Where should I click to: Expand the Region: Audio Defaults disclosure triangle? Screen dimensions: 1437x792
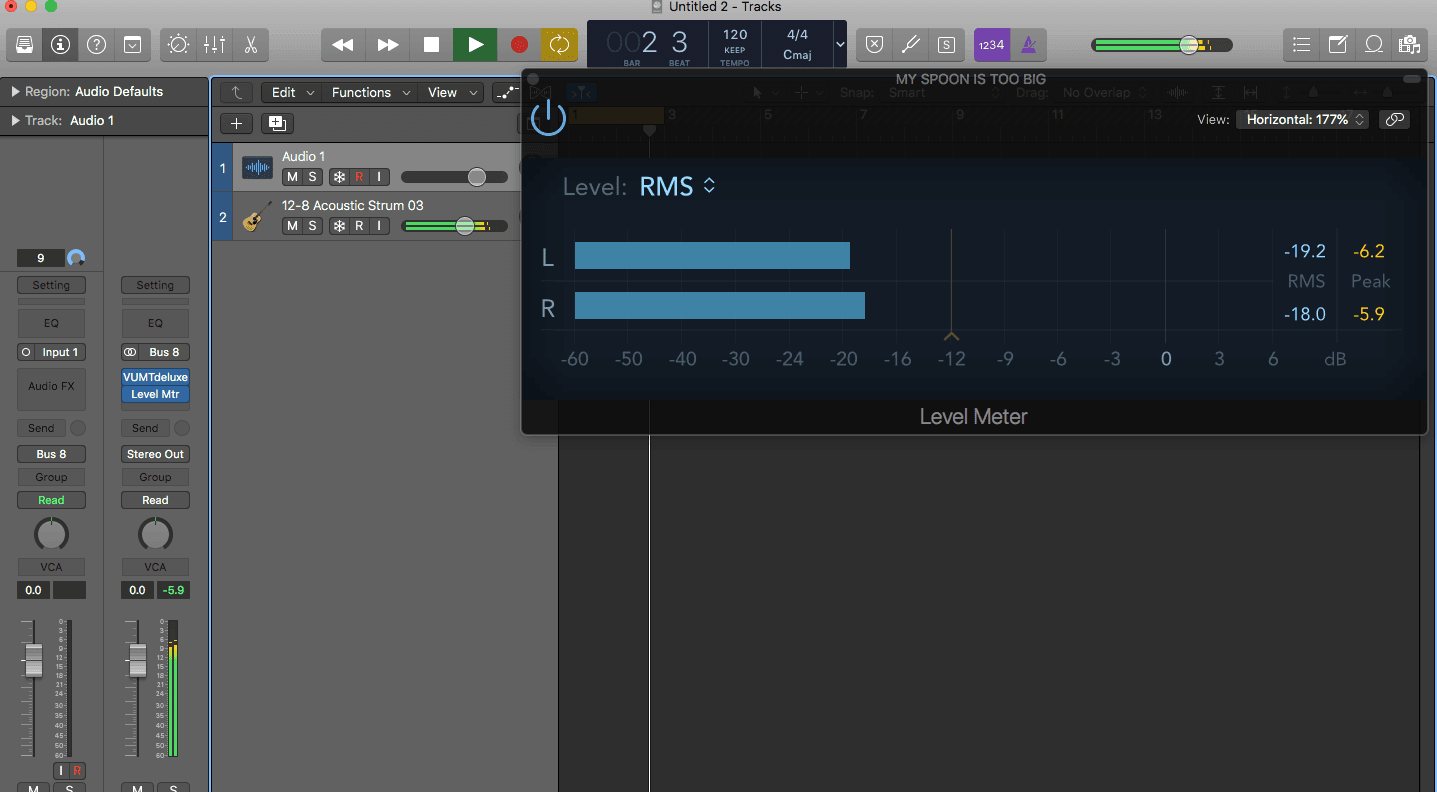coord(15,91)
